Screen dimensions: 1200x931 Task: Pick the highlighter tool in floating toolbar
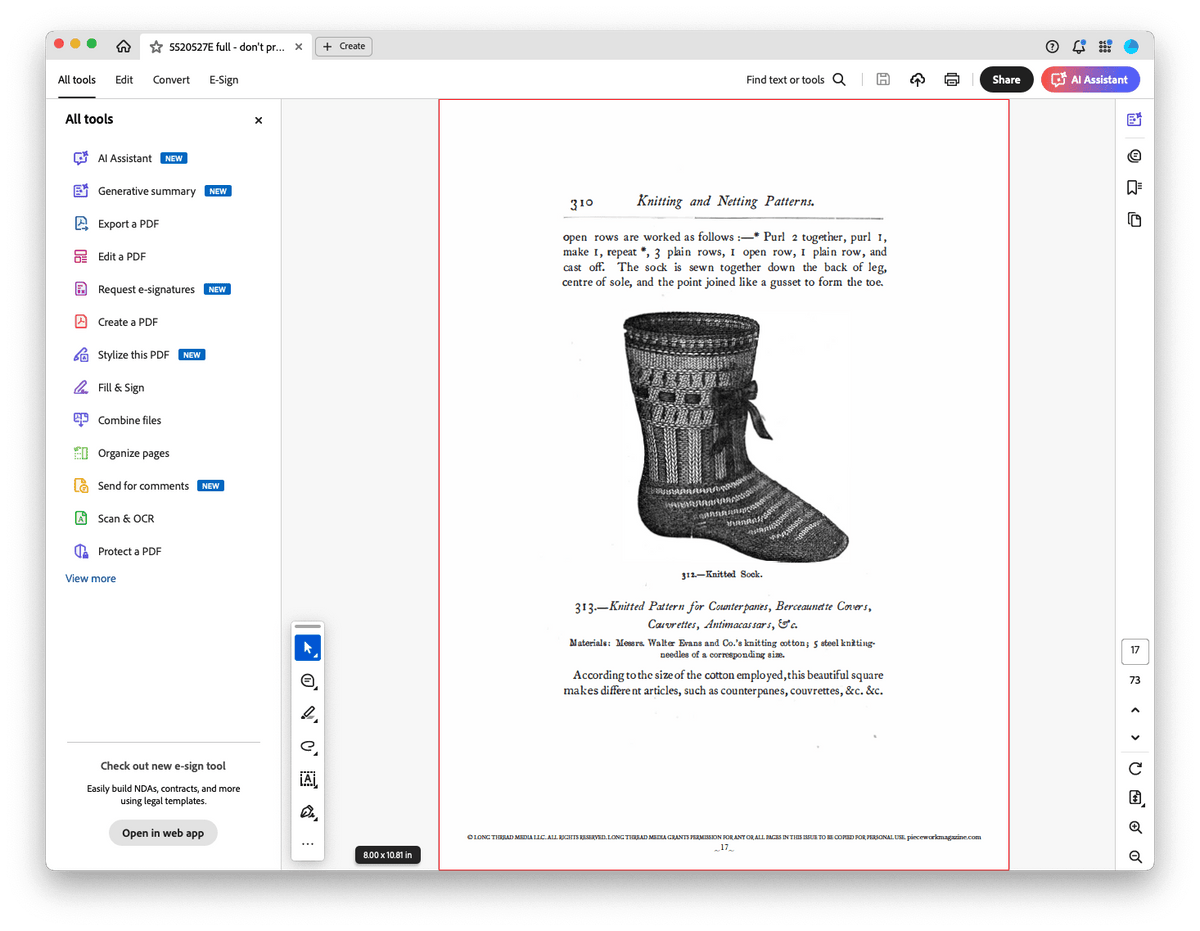point(308,714)
